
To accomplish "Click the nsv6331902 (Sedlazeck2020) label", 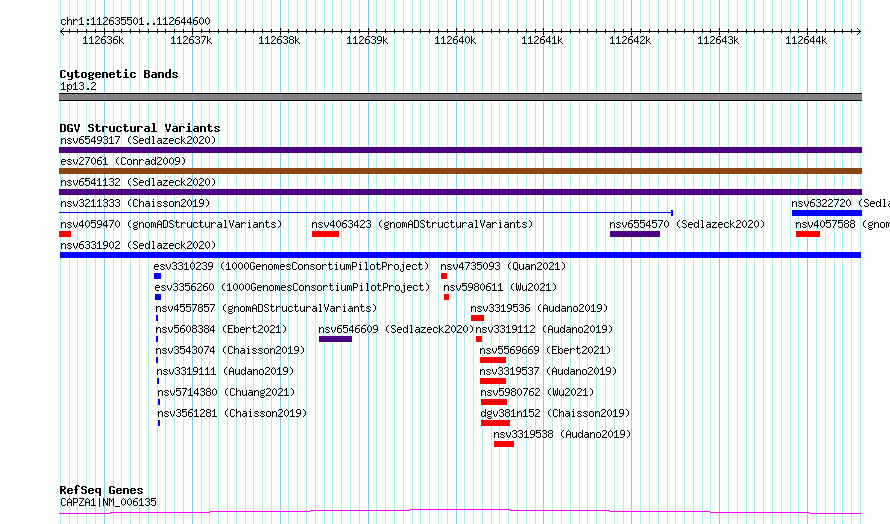I will point(138,245).
